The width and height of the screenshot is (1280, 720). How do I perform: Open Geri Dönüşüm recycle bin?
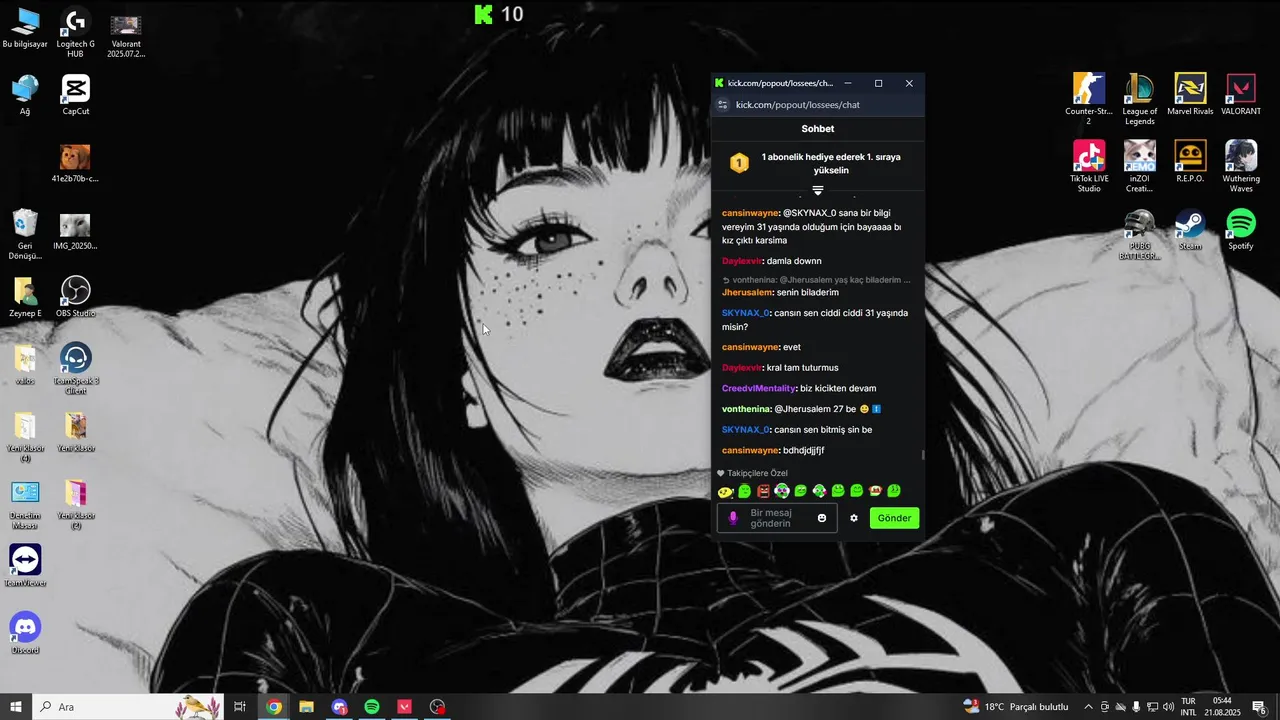25,235
